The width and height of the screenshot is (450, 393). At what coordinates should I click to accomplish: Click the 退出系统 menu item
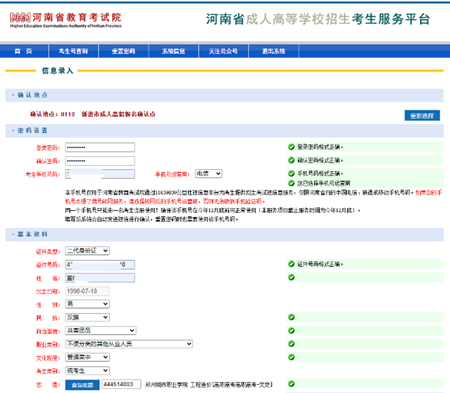pyautogui.click(x=273, y=51)
